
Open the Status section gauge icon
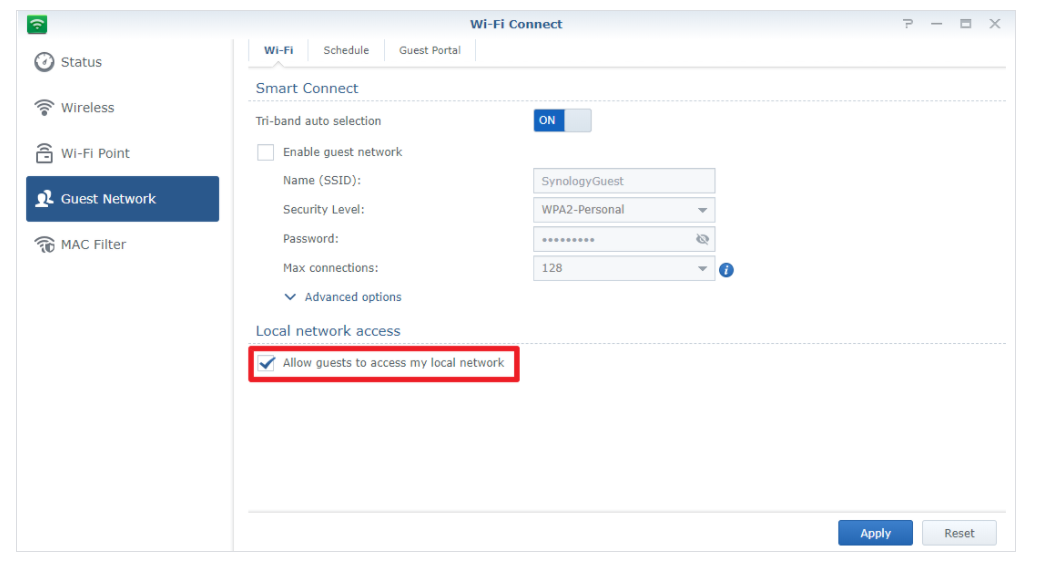click(44, 62)
